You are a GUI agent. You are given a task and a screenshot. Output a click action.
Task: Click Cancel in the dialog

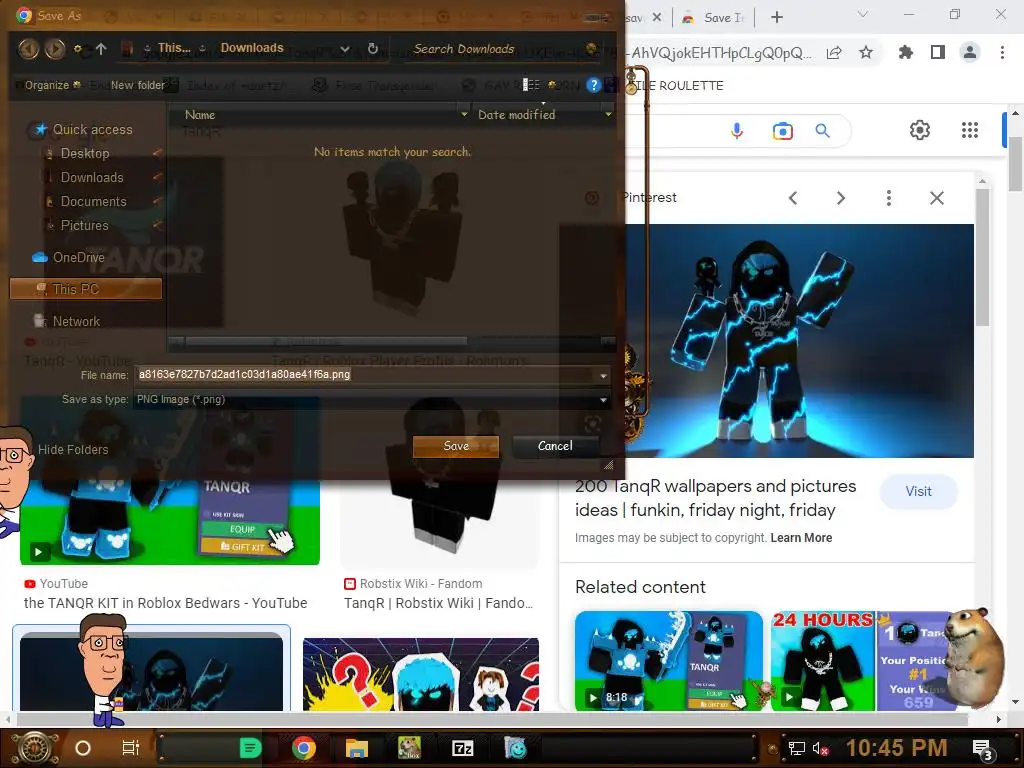tap(555, 446)
